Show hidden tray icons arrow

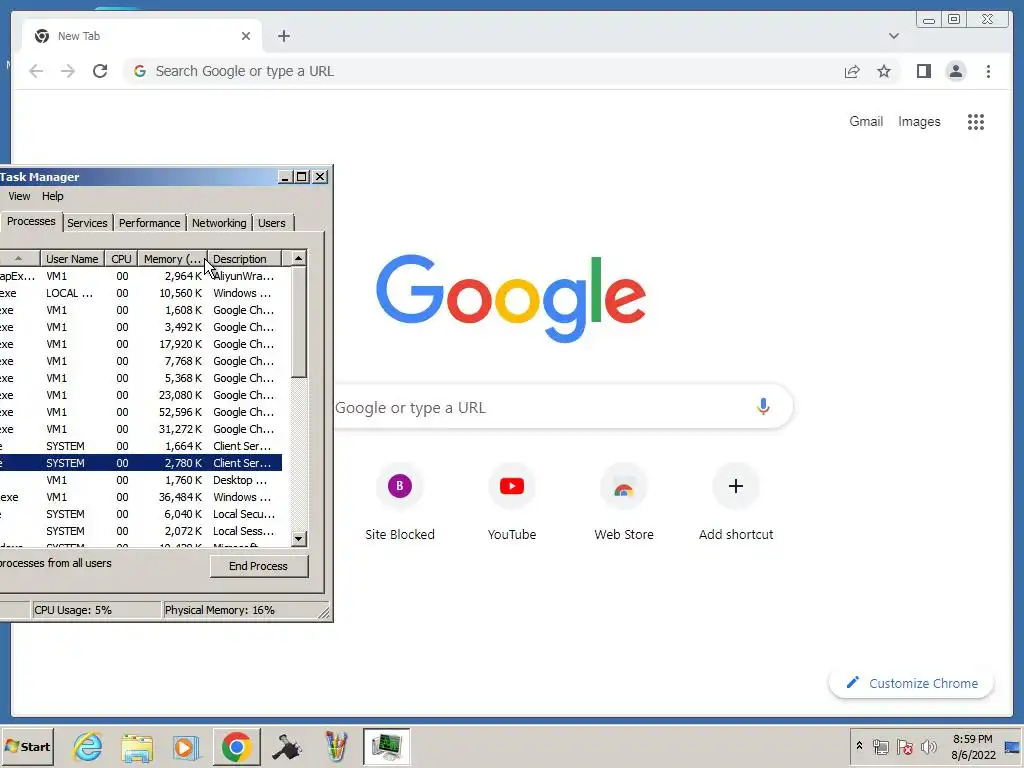tap(859, 746)
